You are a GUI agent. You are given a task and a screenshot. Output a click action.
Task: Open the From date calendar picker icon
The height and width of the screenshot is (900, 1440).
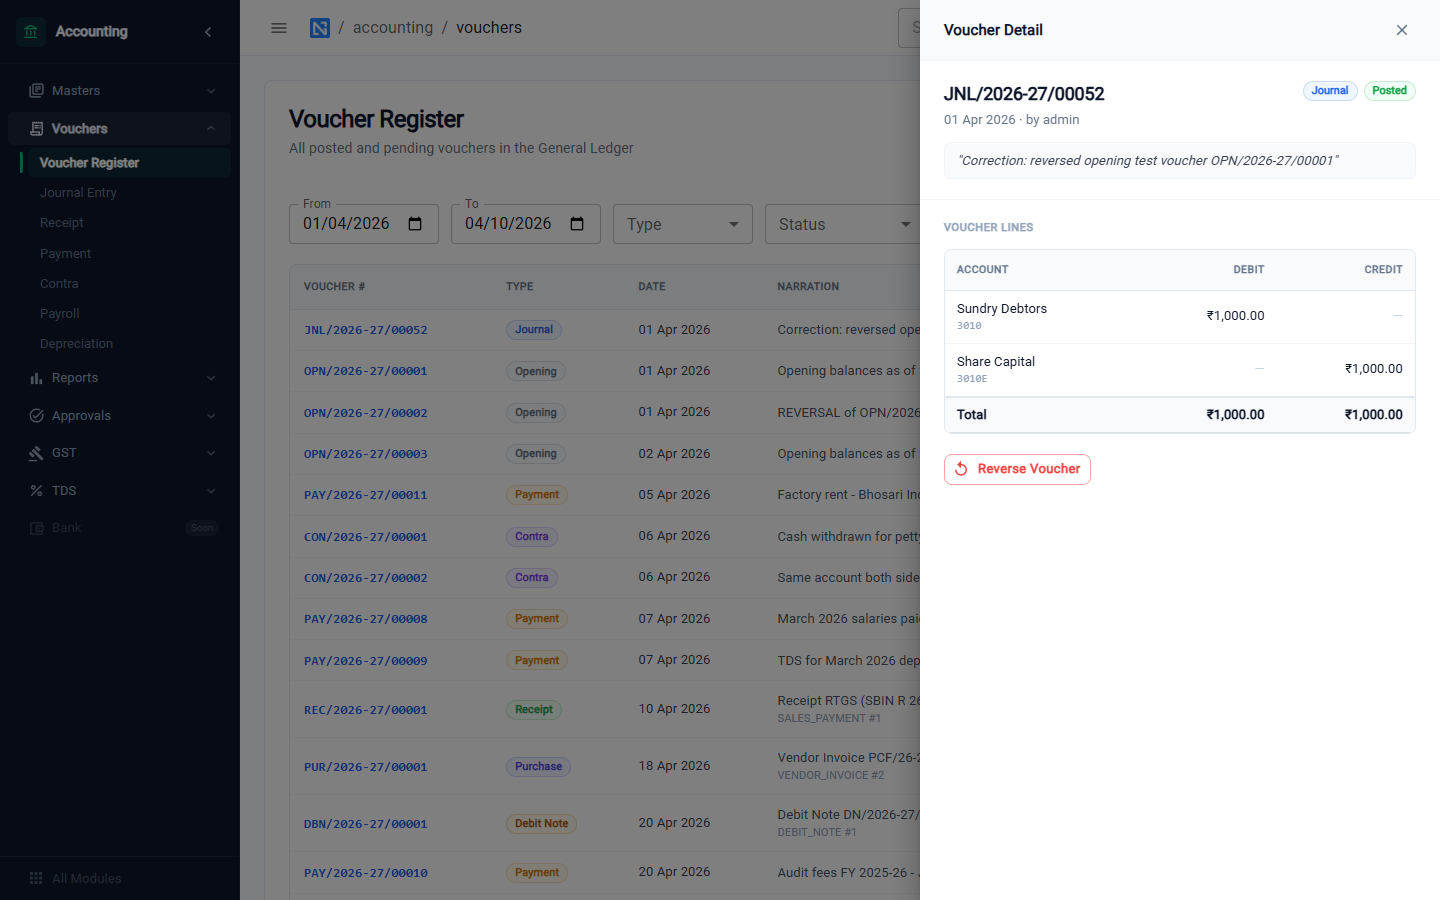pos(415,224)
